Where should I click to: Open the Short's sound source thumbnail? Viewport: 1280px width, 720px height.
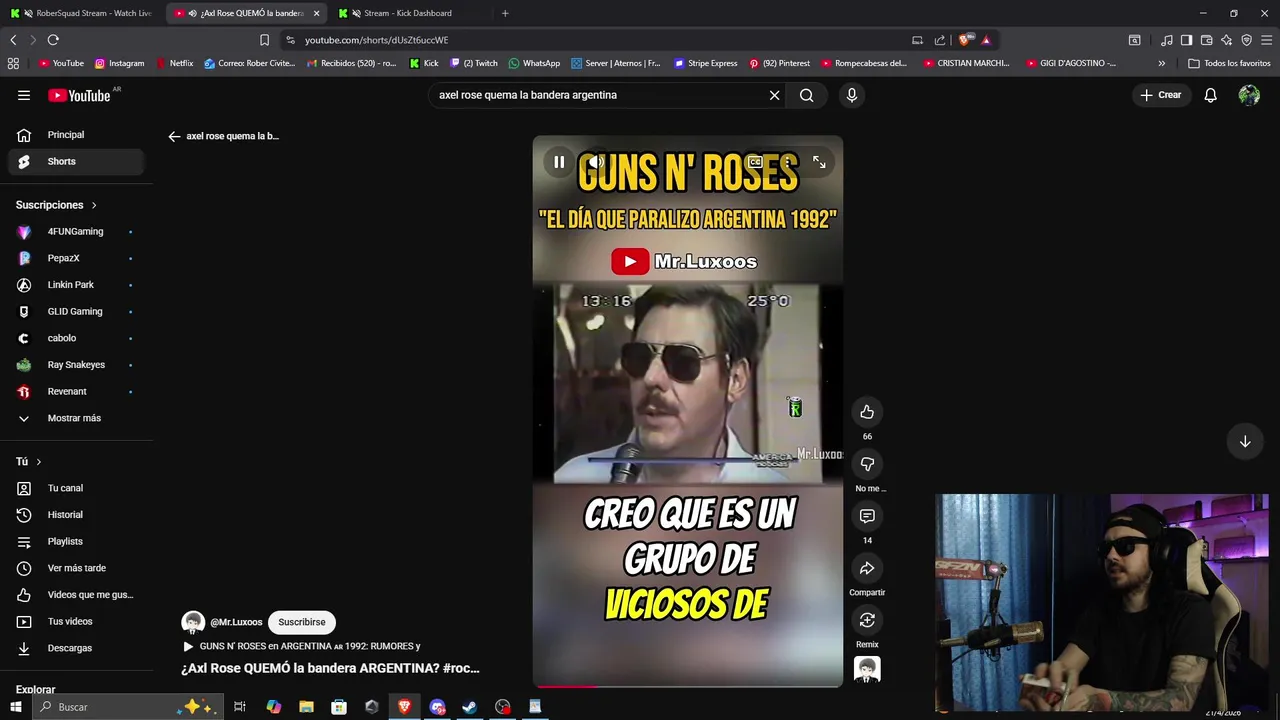867,669
